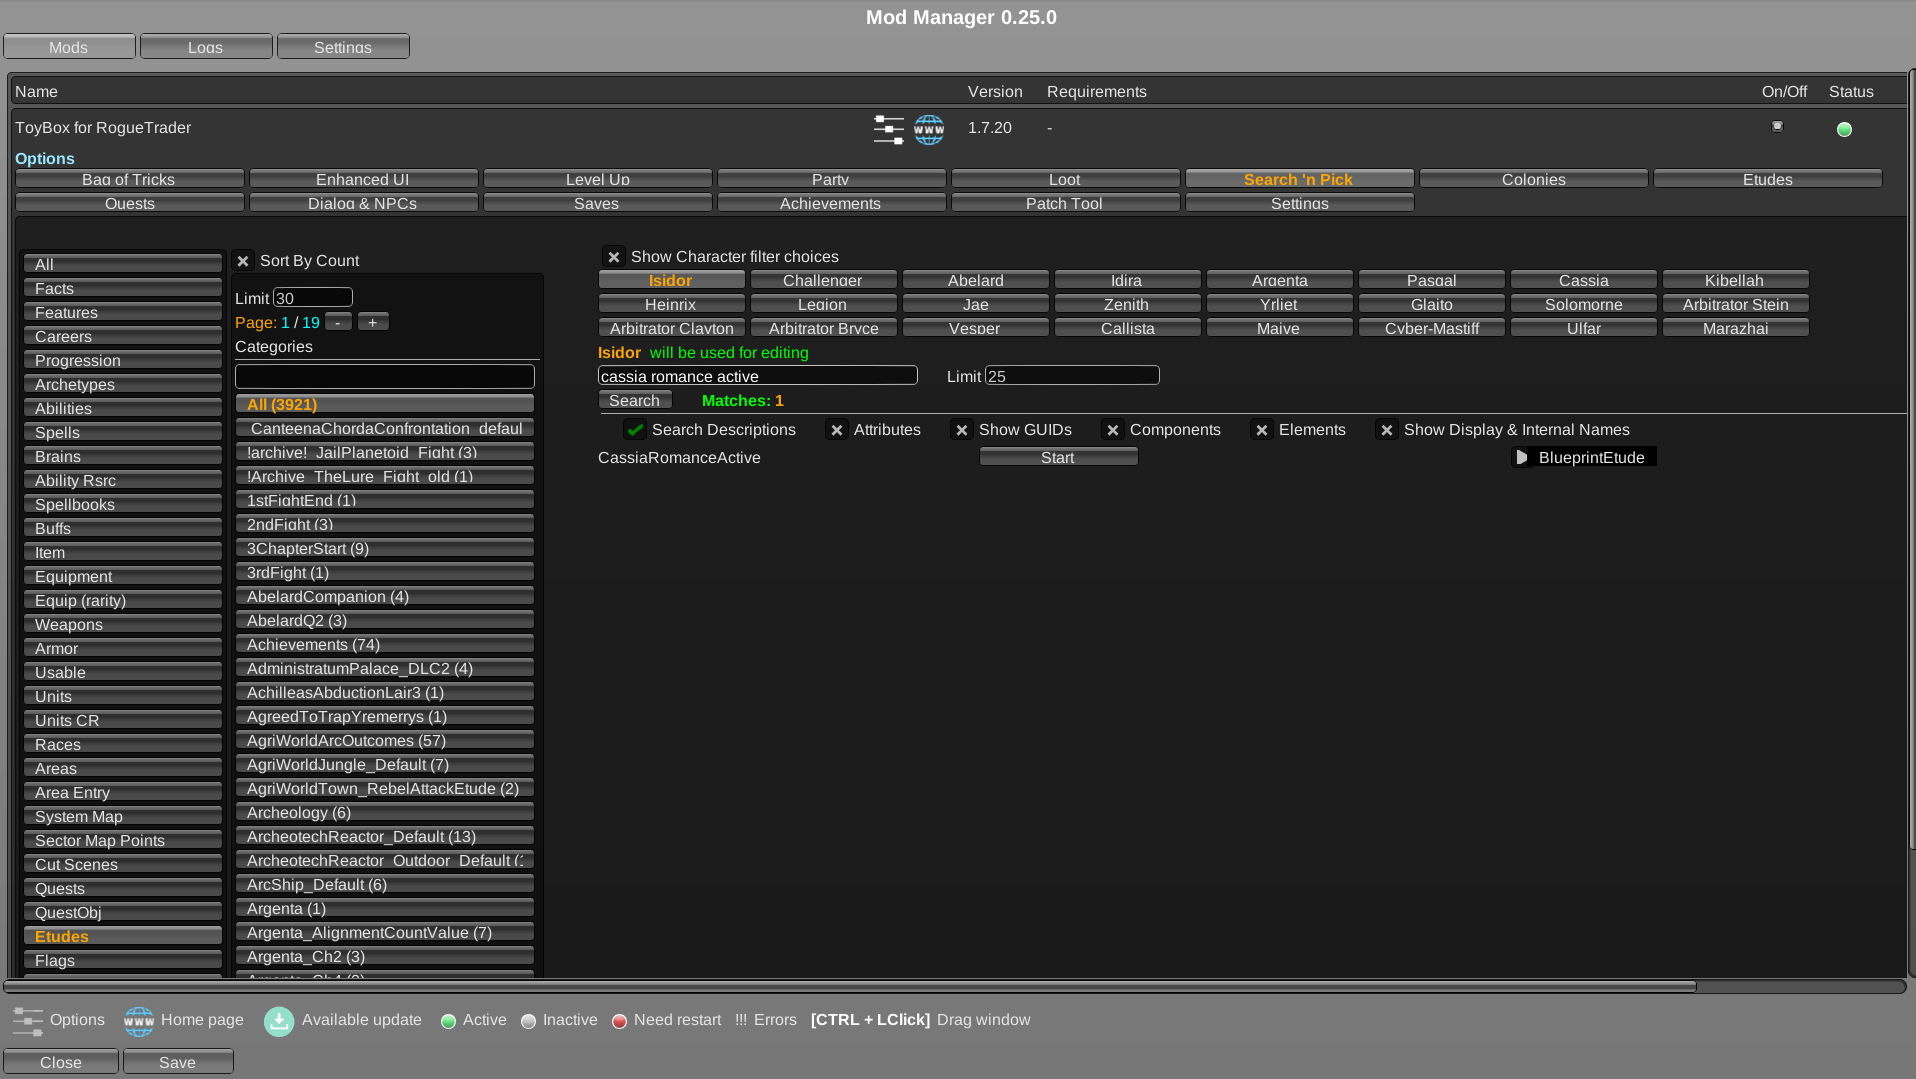1916x1079 pixels.
Task: Select Archeology (6) category
Action: tap(385, 812)
